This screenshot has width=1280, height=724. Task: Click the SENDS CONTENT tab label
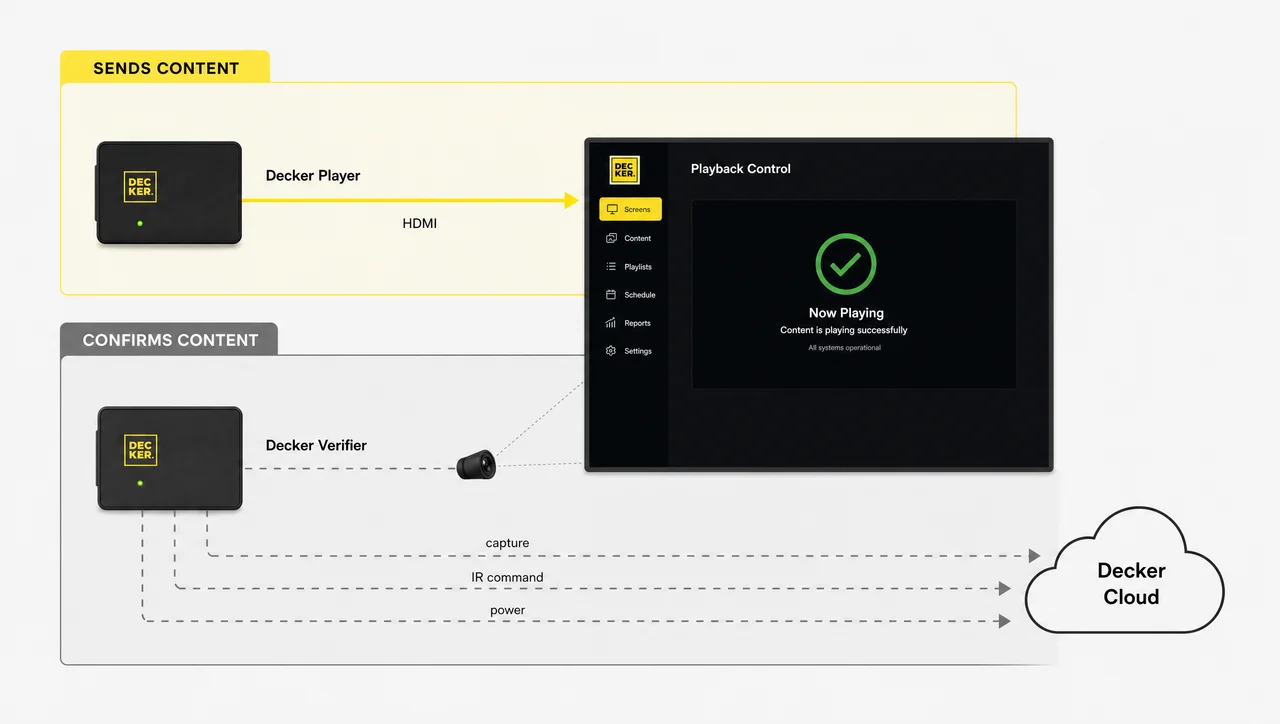(166, 68)
